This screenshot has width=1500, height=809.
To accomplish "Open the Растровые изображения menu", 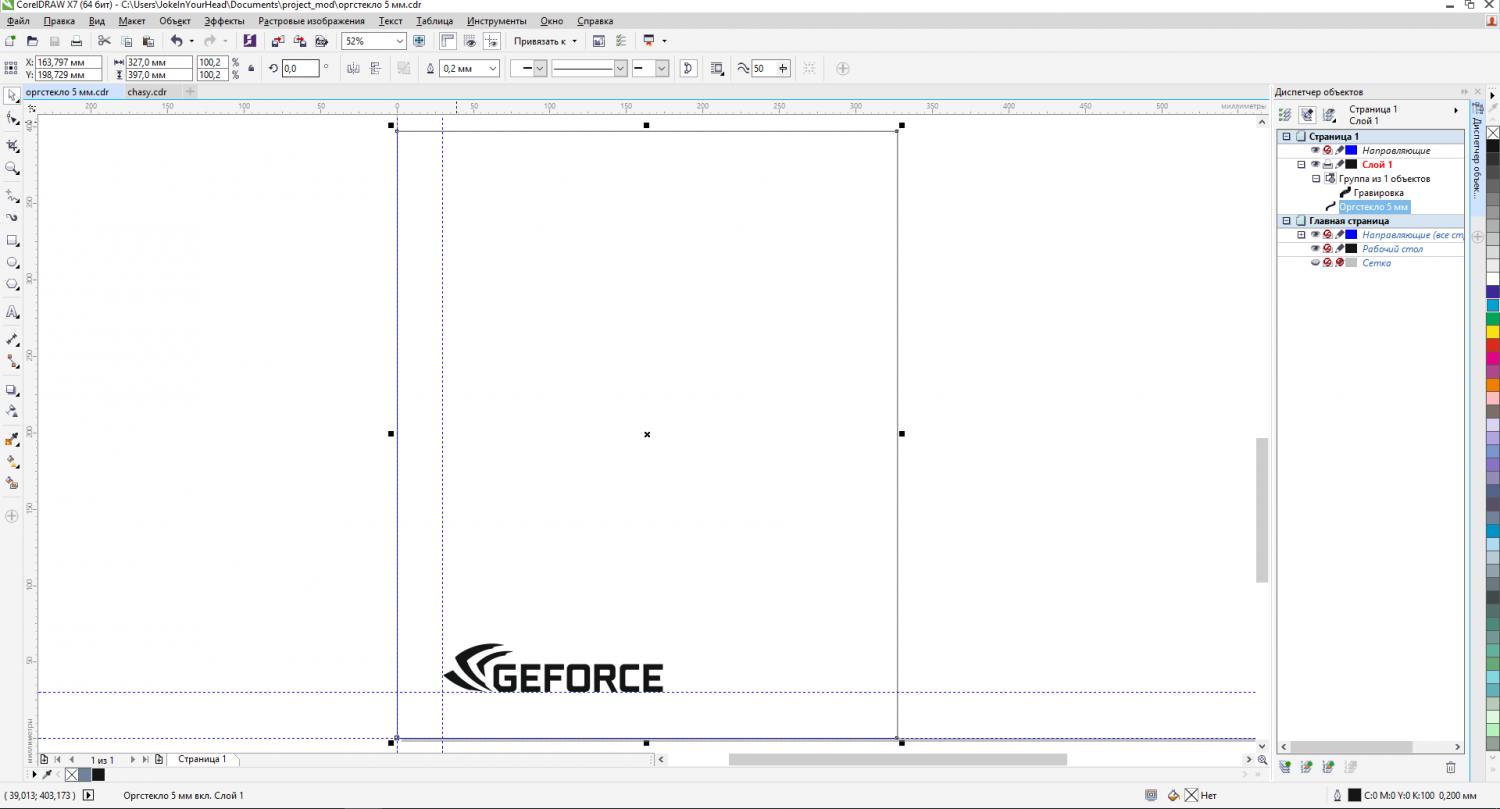I will click(x=311, y=20).
